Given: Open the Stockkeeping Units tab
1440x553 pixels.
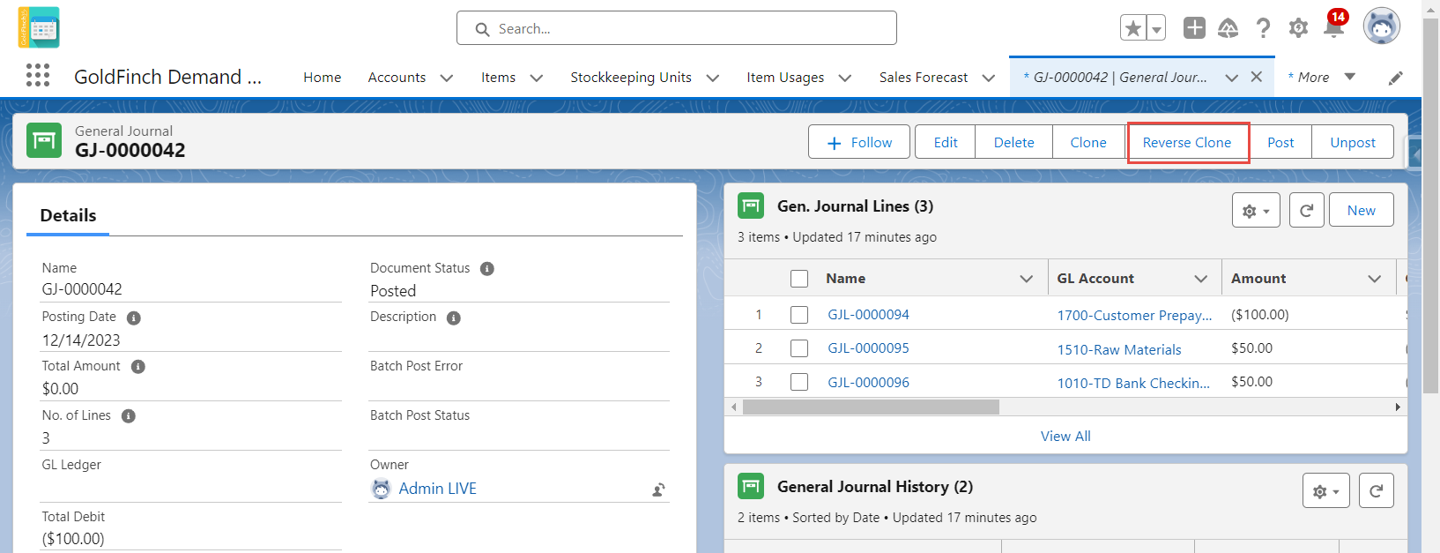Looking at the screenshot, I should (631, 77).
